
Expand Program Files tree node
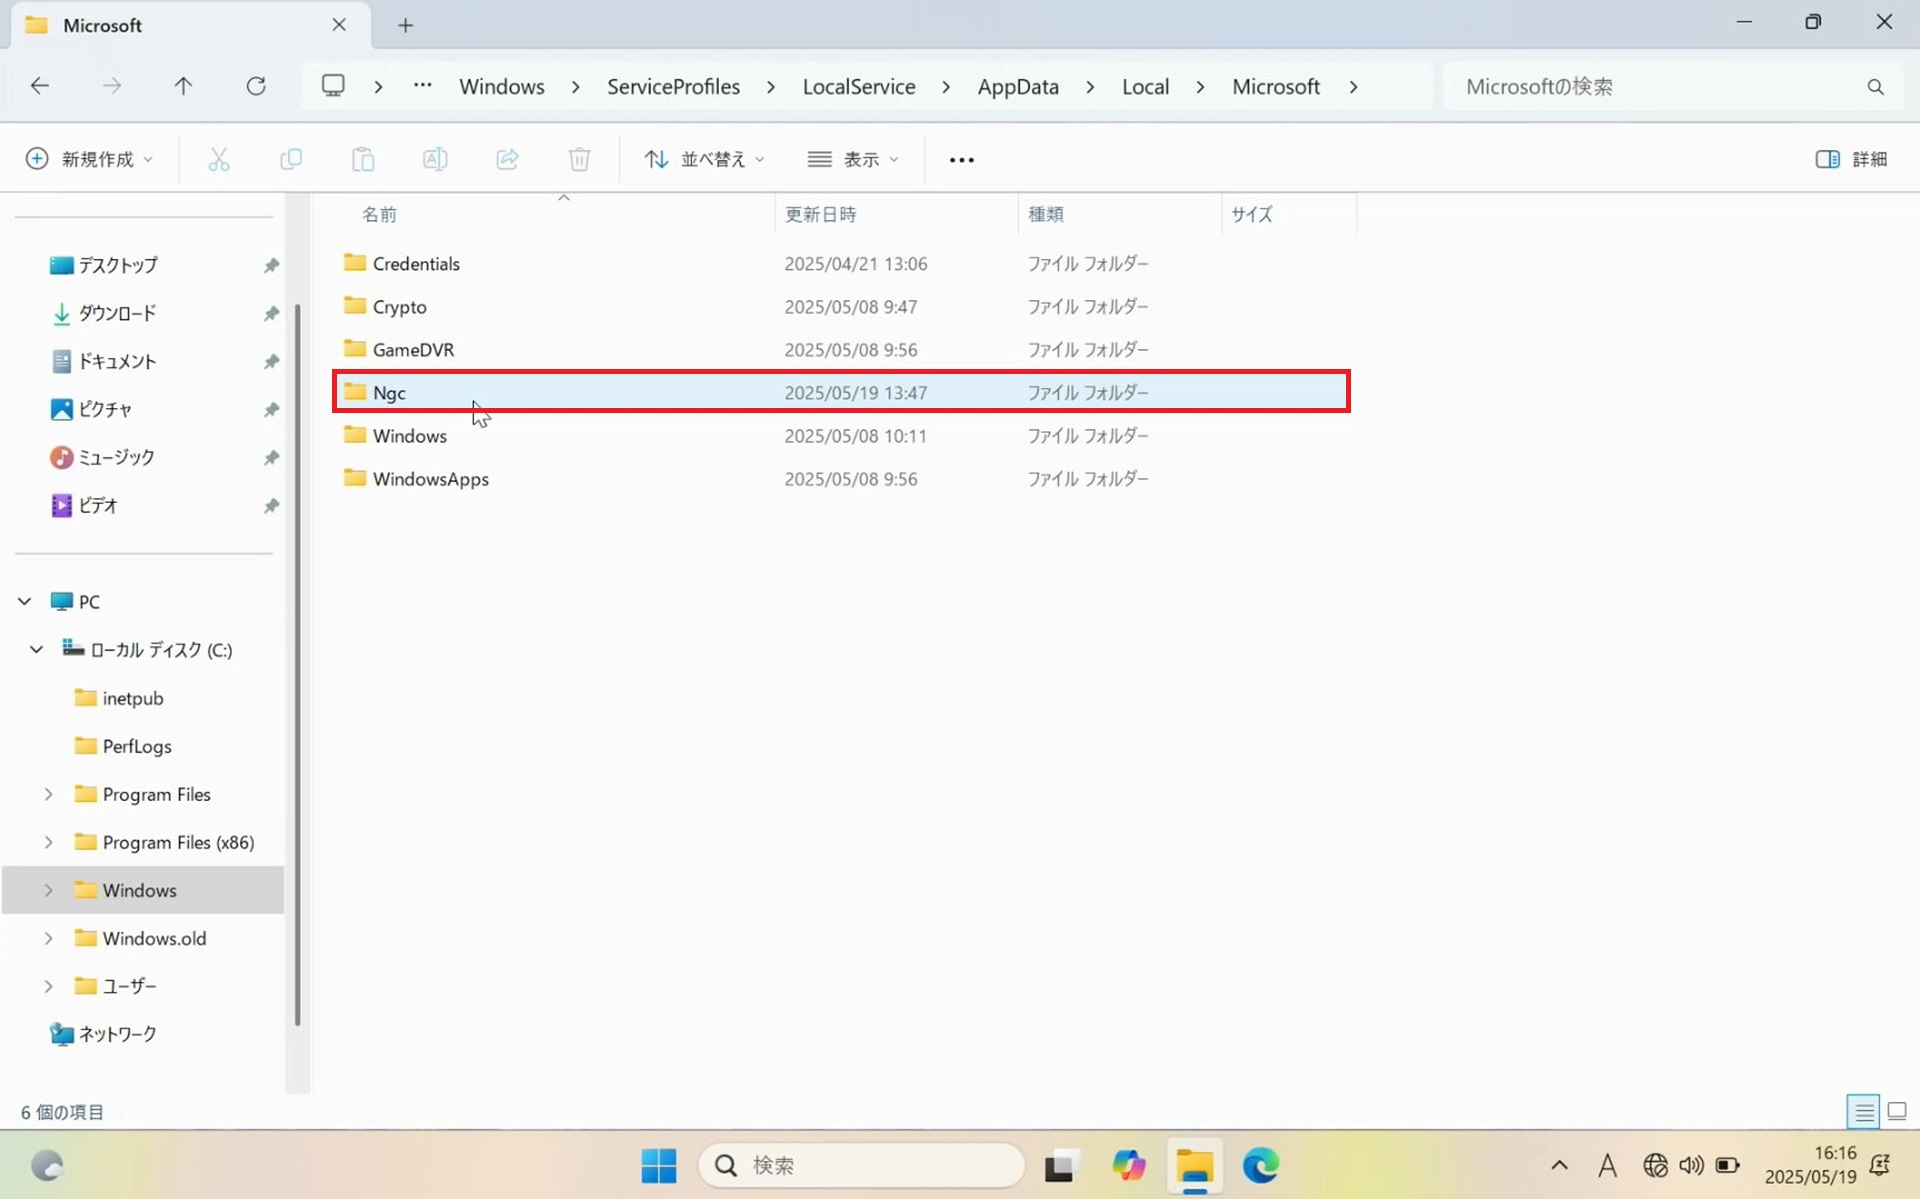(x=48, y=794)
